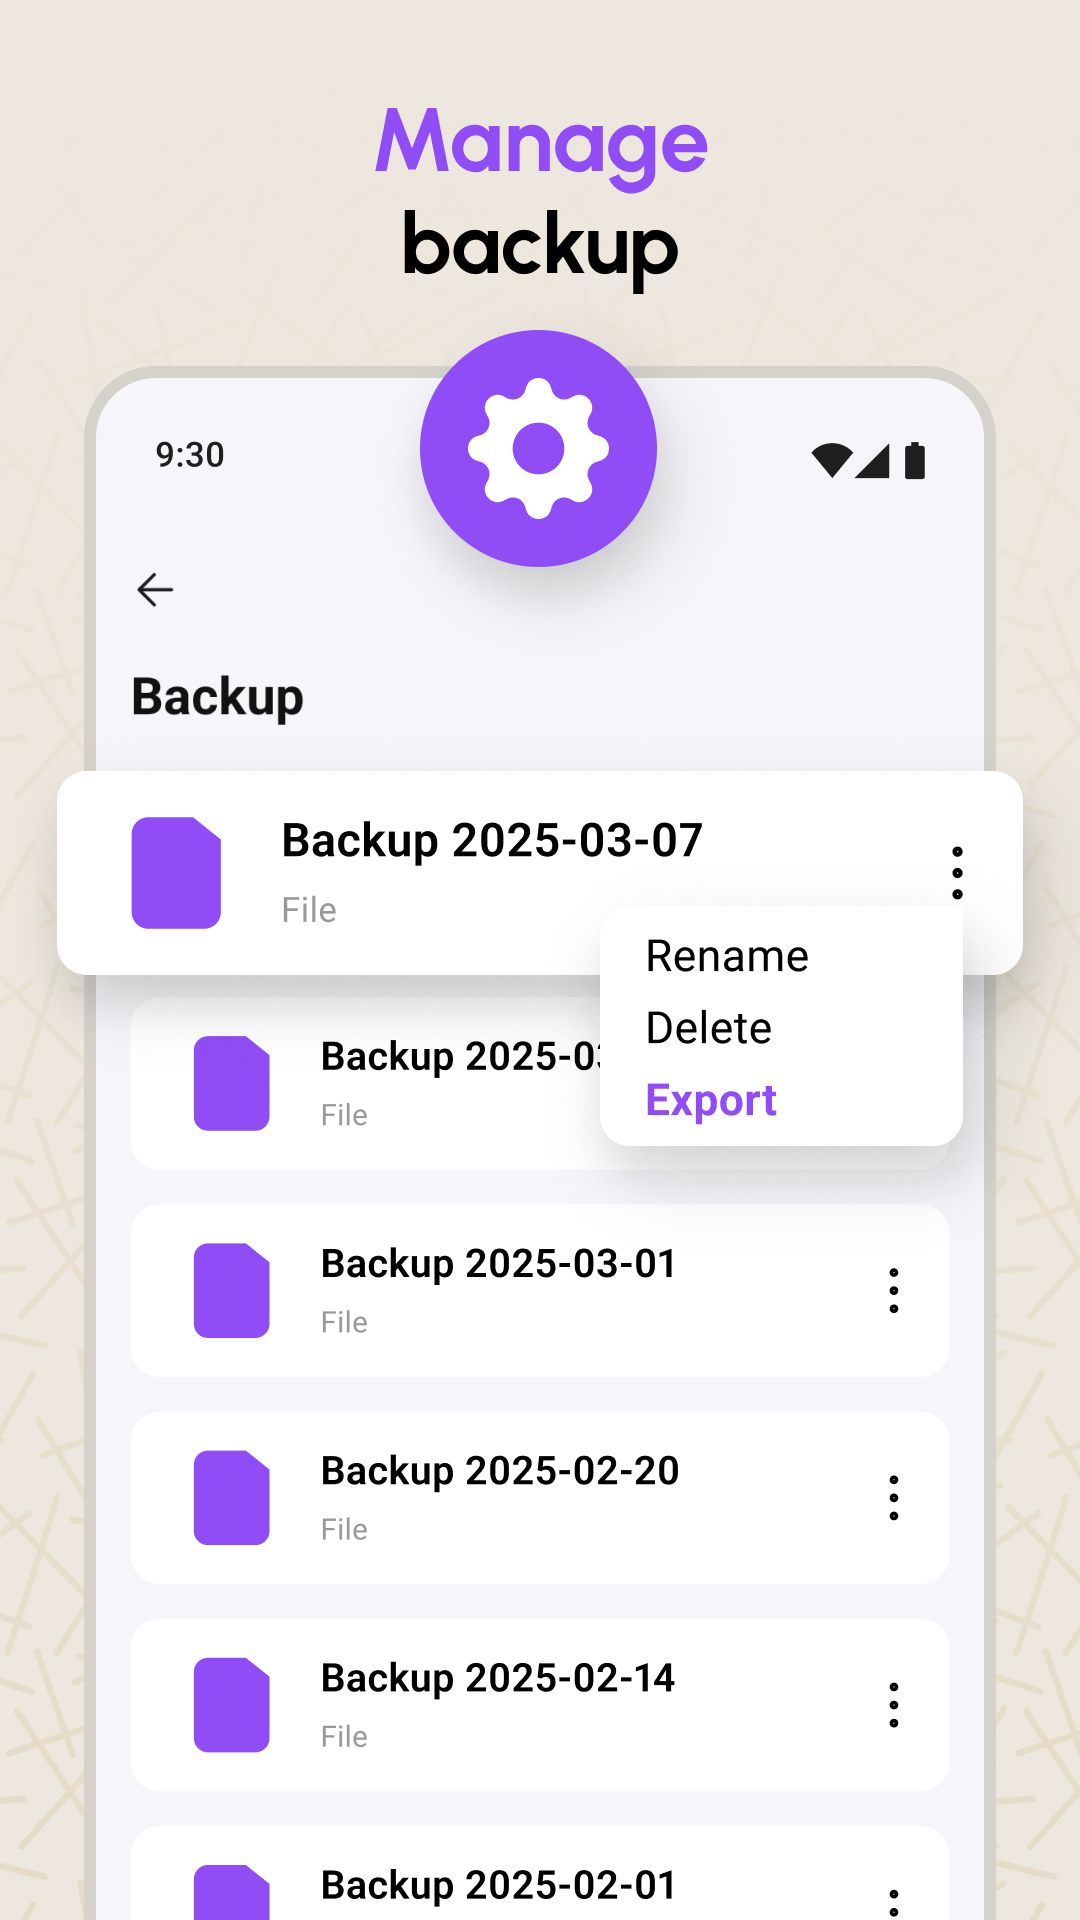The width and height of the screenshot is (1080, 1920).
Task: Tap the Backup 2025-02-20 file icon
Action: click(231, 1497)
